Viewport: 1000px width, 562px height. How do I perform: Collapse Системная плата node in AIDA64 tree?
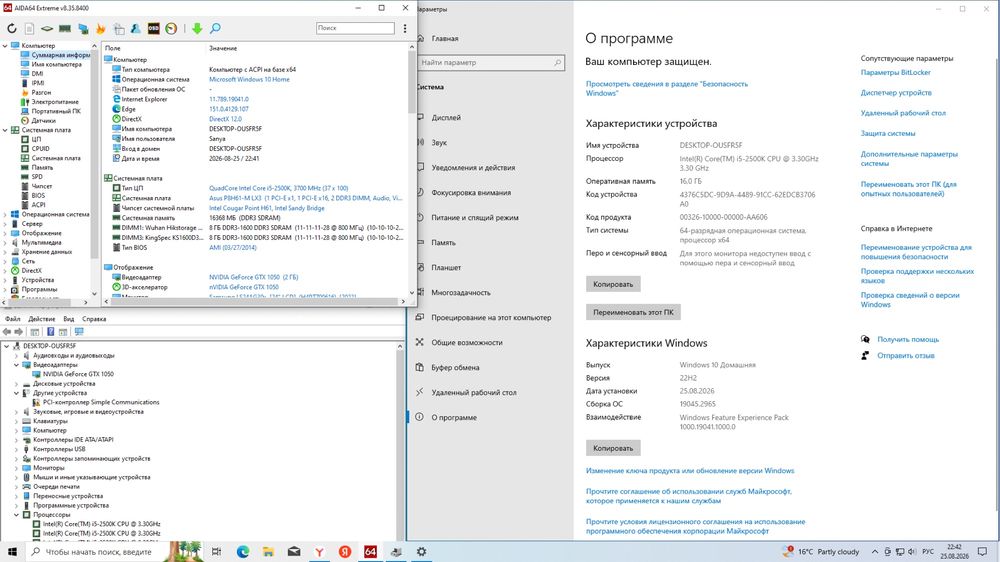click(x=5, y=130)
